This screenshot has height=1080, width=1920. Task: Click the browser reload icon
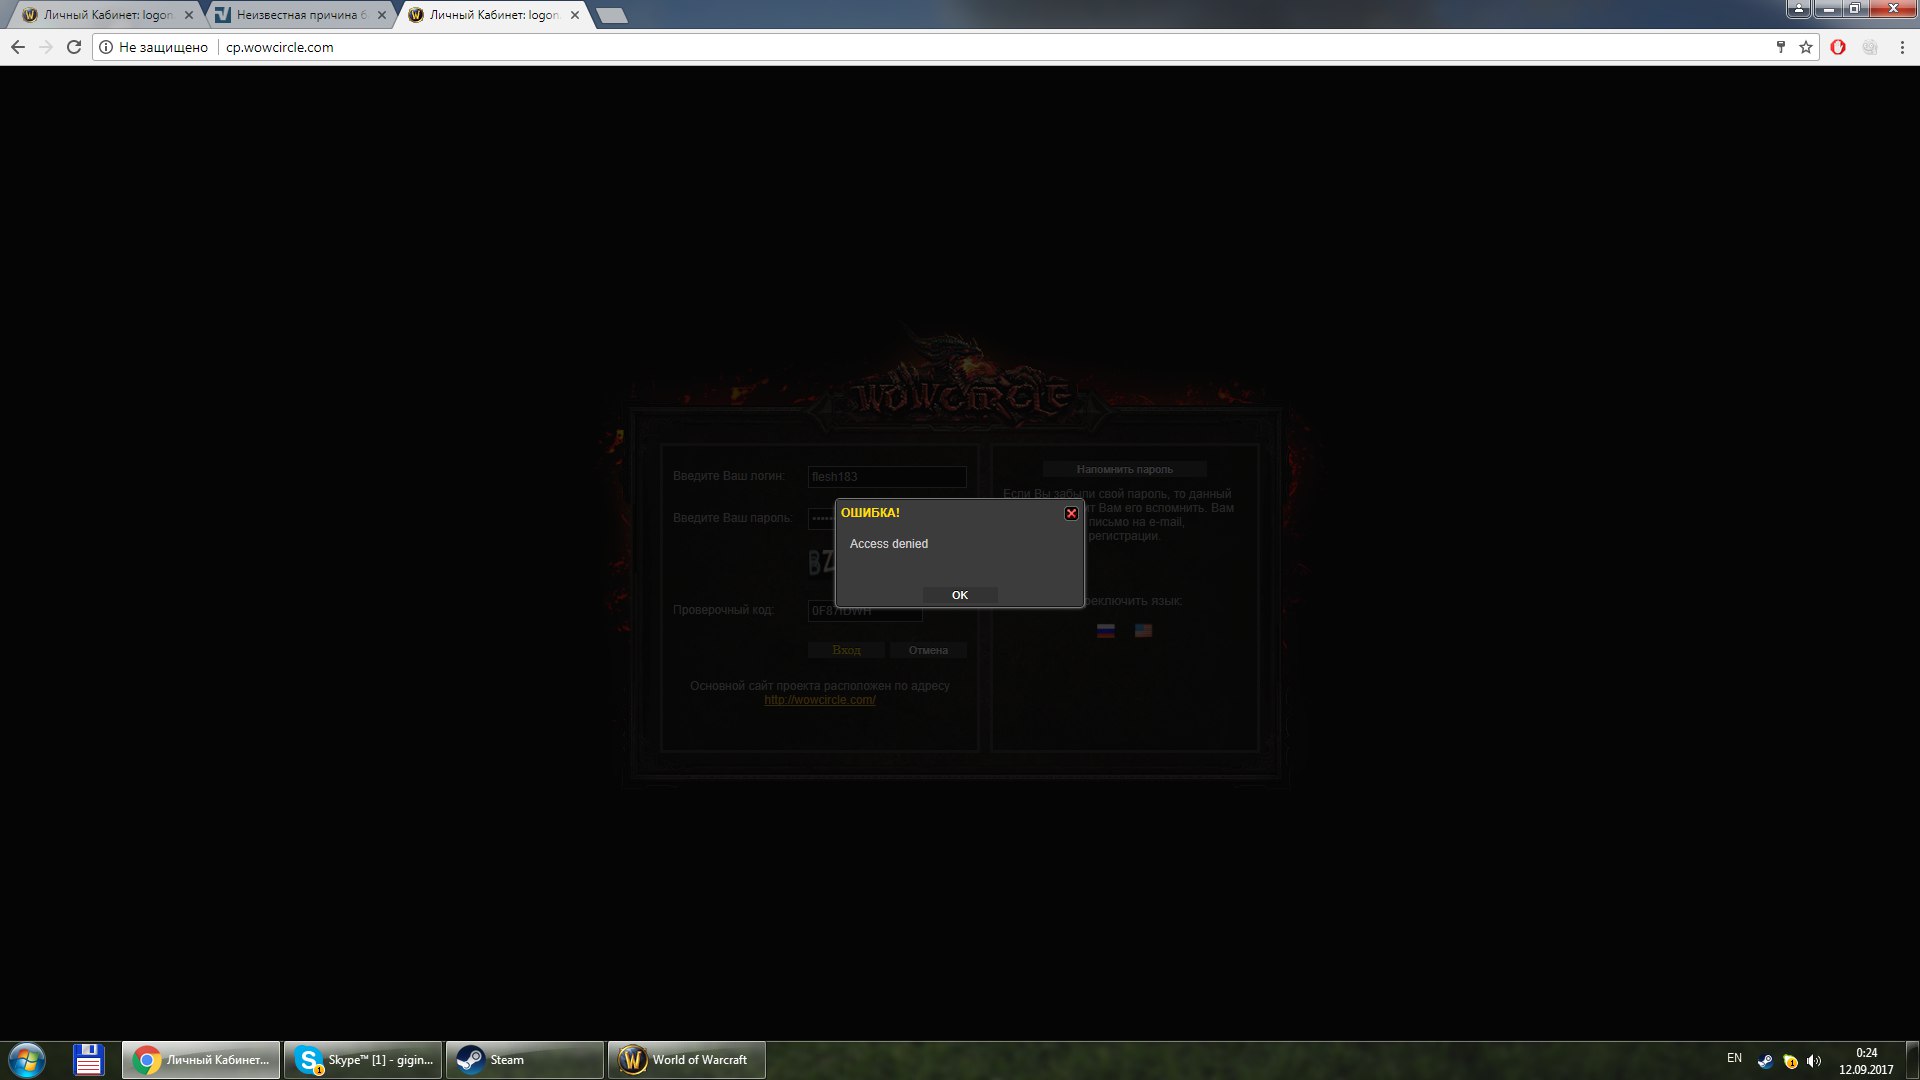[x=74, y=47]
